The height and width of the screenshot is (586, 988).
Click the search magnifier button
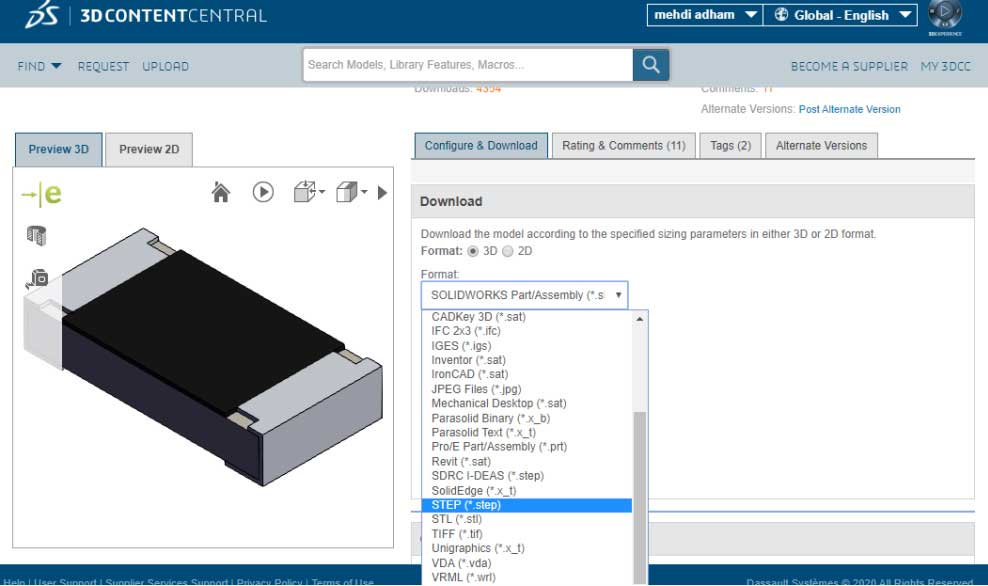pos(651,65)
